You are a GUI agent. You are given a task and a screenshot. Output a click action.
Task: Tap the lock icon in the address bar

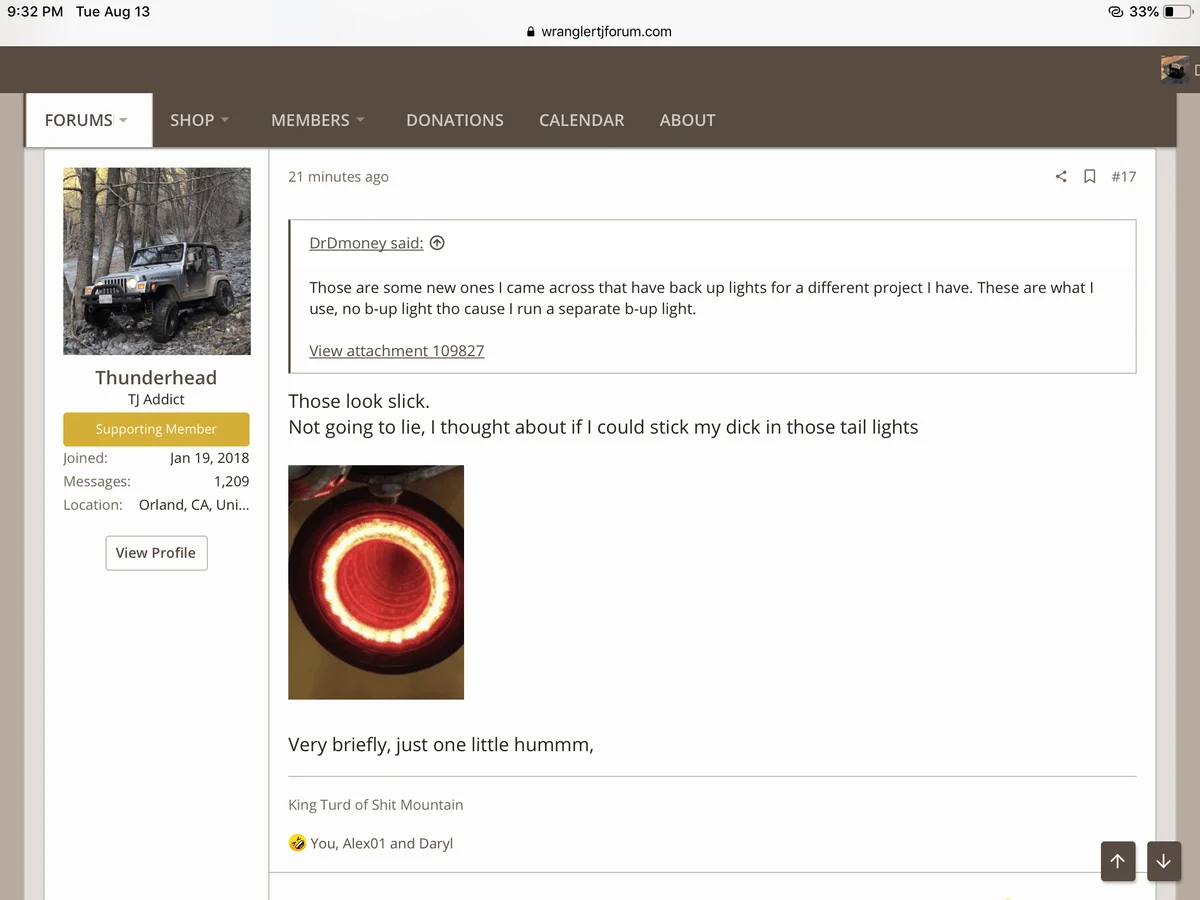[531, 32]
